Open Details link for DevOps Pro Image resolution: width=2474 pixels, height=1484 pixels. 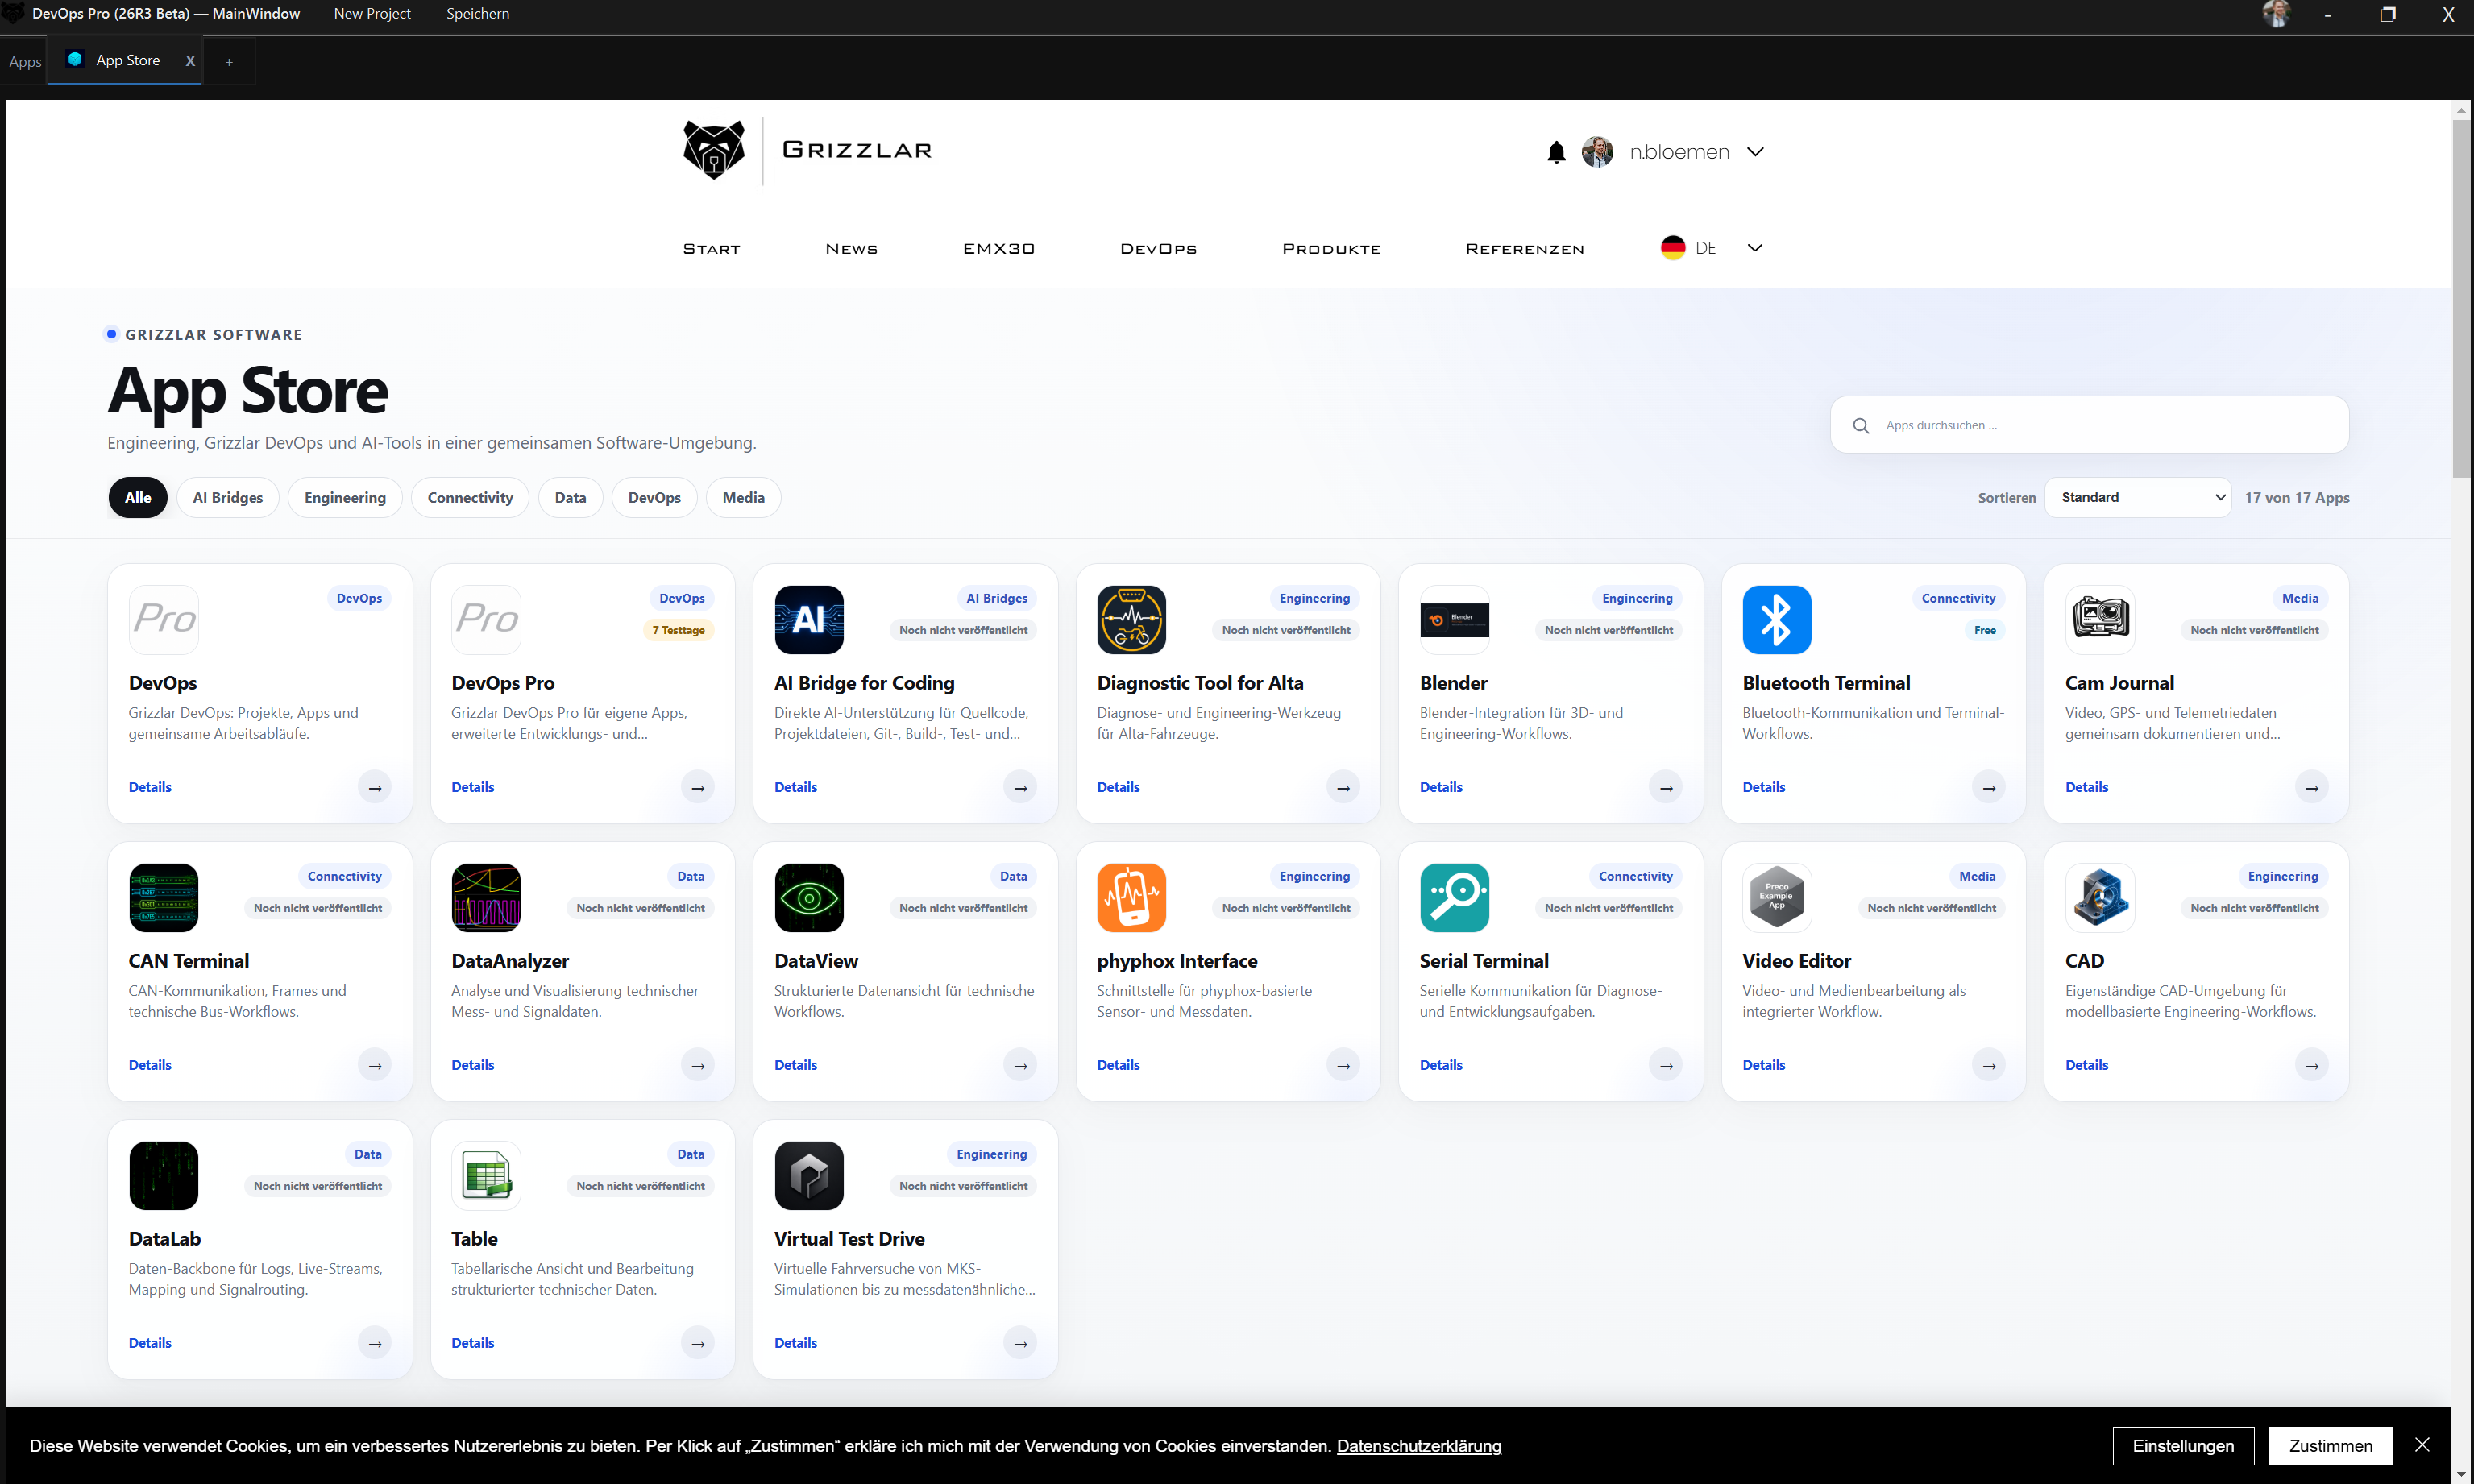point(473,788)
